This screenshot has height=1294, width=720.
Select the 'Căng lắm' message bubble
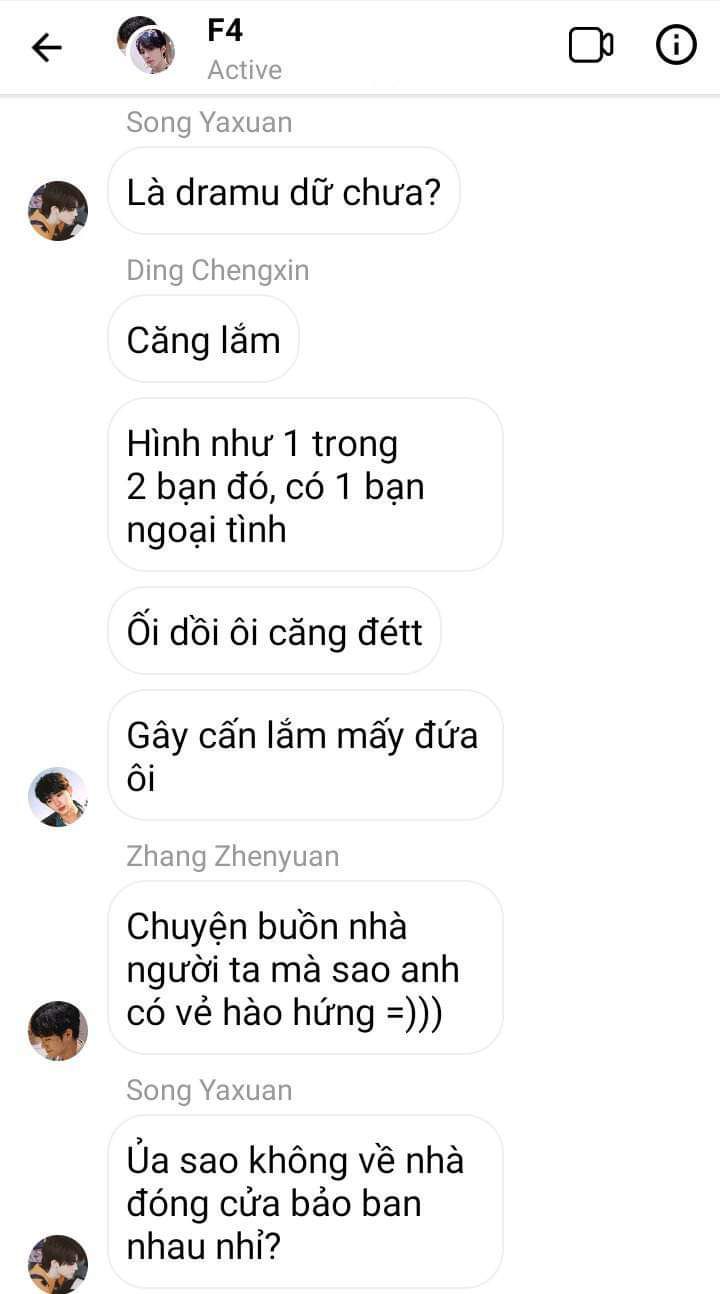[203, 340]
